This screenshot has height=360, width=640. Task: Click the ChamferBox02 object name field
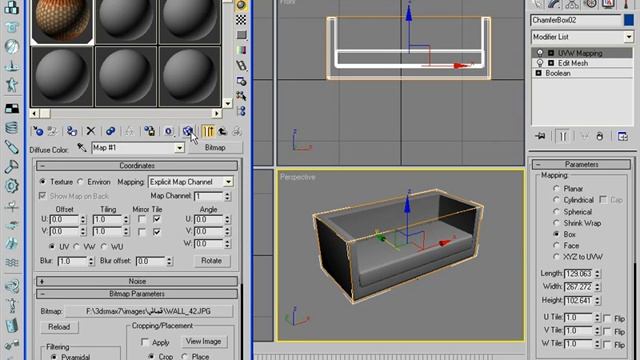576,20
